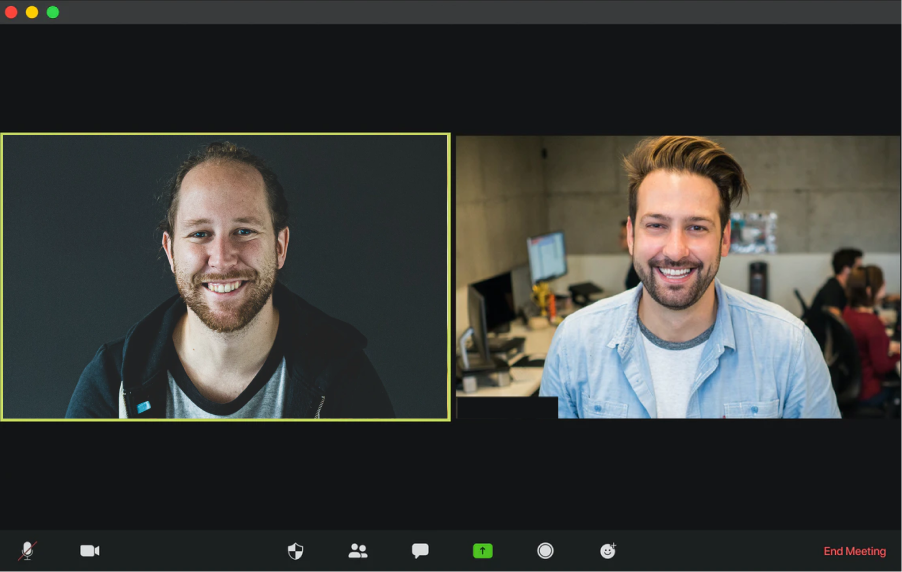This screenshot has width=902, height=572.
Task: Close the meeting window with the red button
Action: coord(11,12)
